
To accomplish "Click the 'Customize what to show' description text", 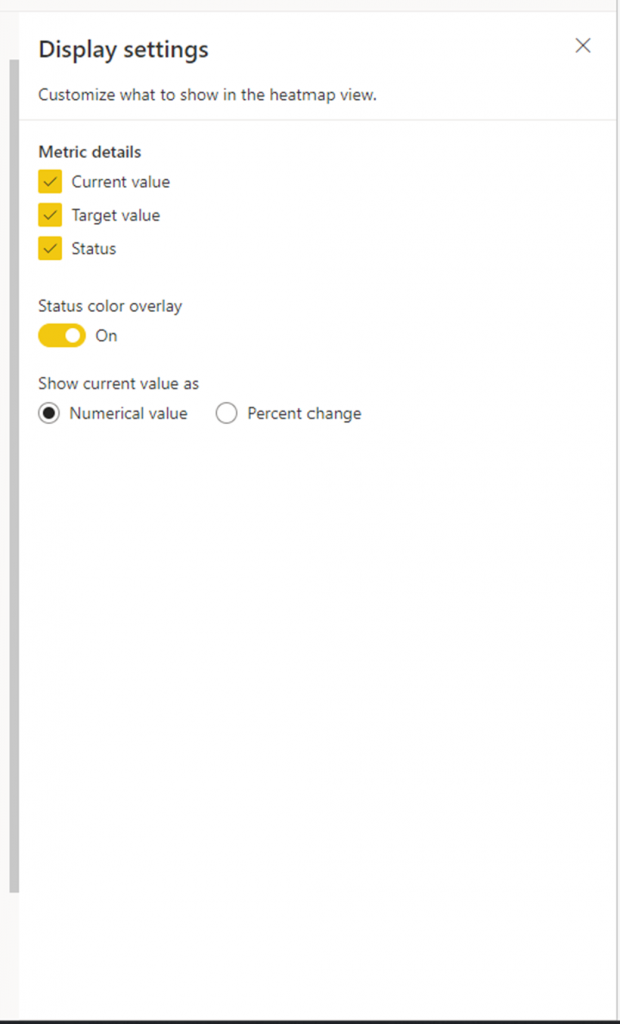I will point(208,95).
